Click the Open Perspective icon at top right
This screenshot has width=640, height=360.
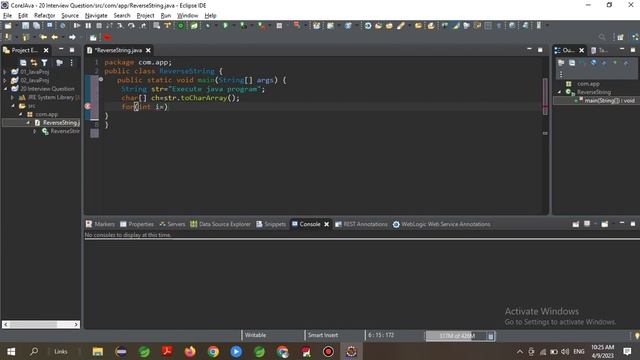[620, 37]
